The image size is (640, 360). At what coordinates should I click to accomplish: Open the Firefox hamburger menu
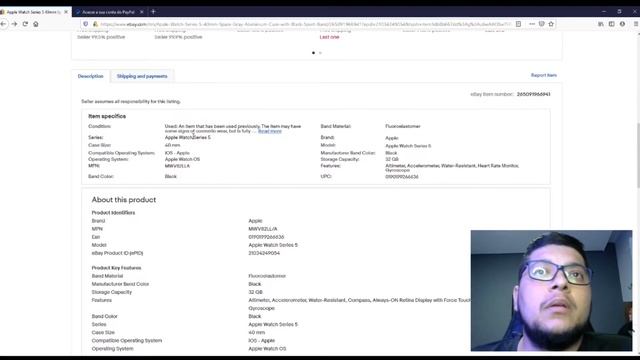pos(636,24)
